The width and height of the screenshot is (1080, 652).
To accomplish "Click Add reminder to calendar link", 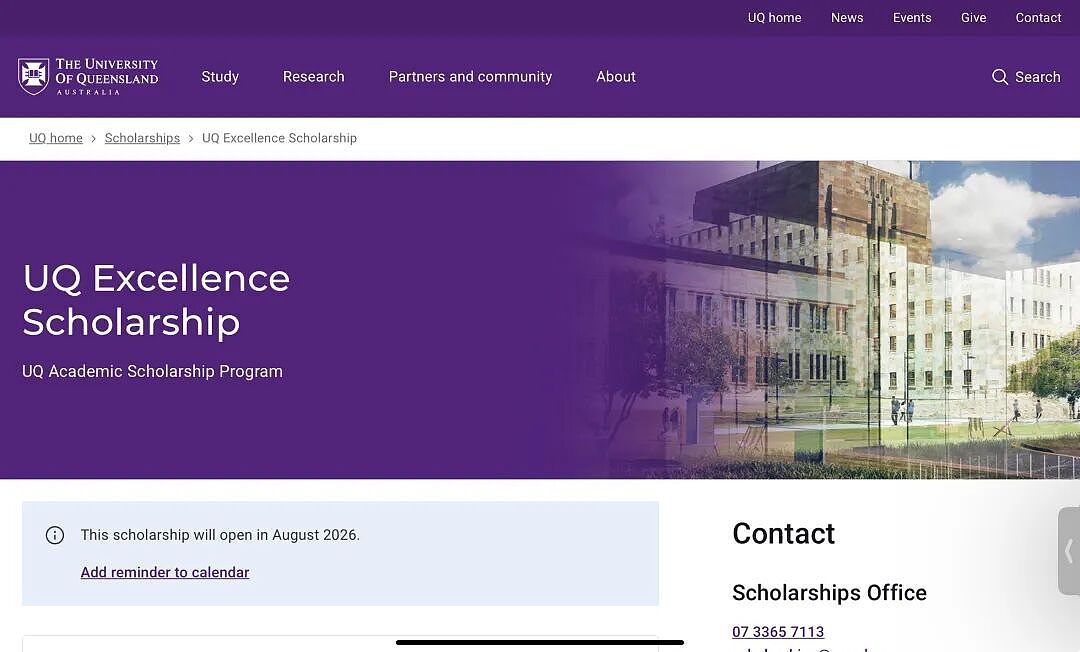I will (x=165, y=572).
